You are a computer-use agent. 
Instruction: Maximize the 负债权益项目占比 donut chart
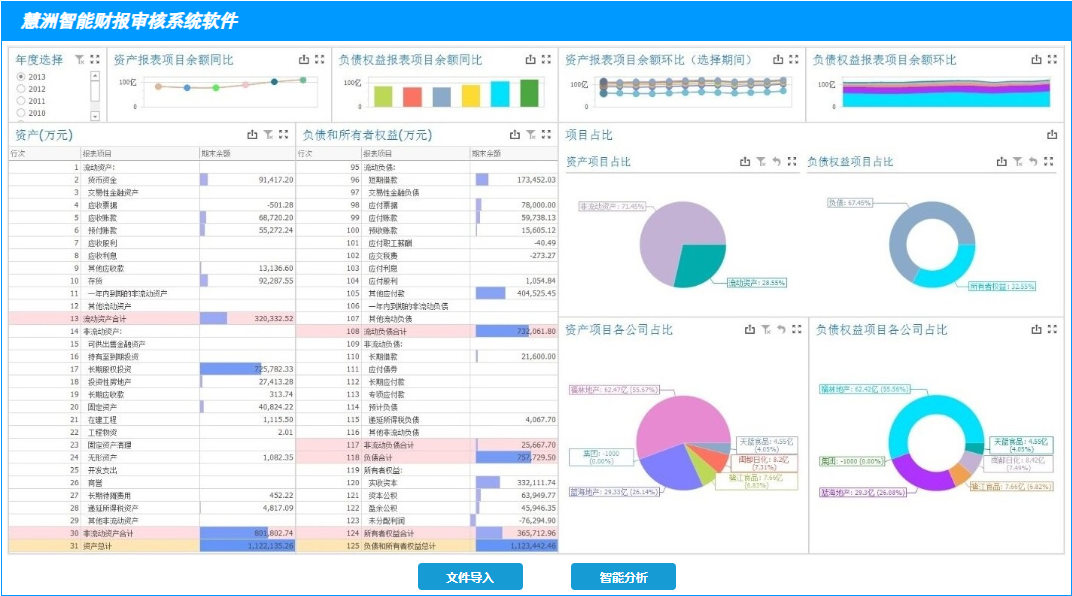point(1049,161)
